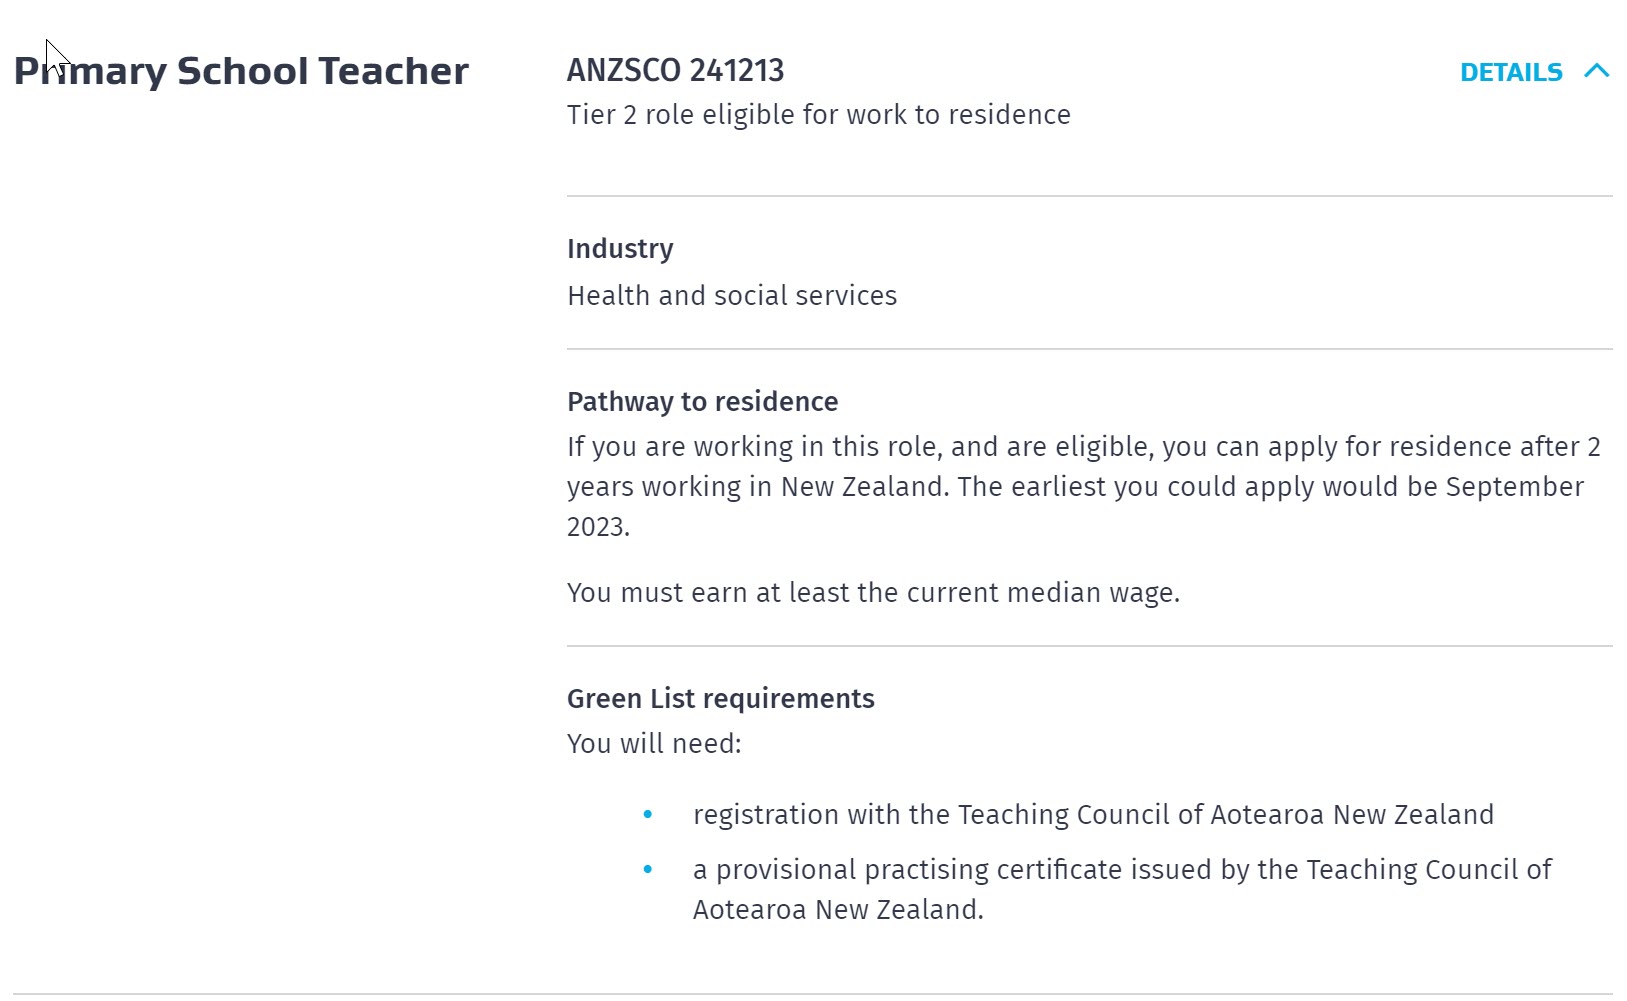The height and width of the screenshot is (1001, 1627).
Task: Click the 'You will need:' line
Action: [x=654, y=744]
